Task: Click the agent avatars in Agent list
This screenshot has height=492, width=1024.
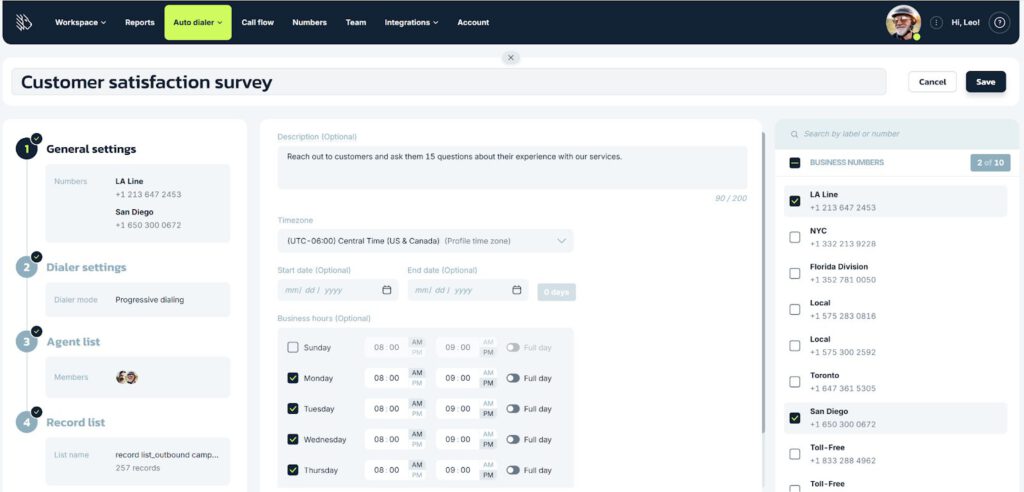Action: tap(126, 377)
